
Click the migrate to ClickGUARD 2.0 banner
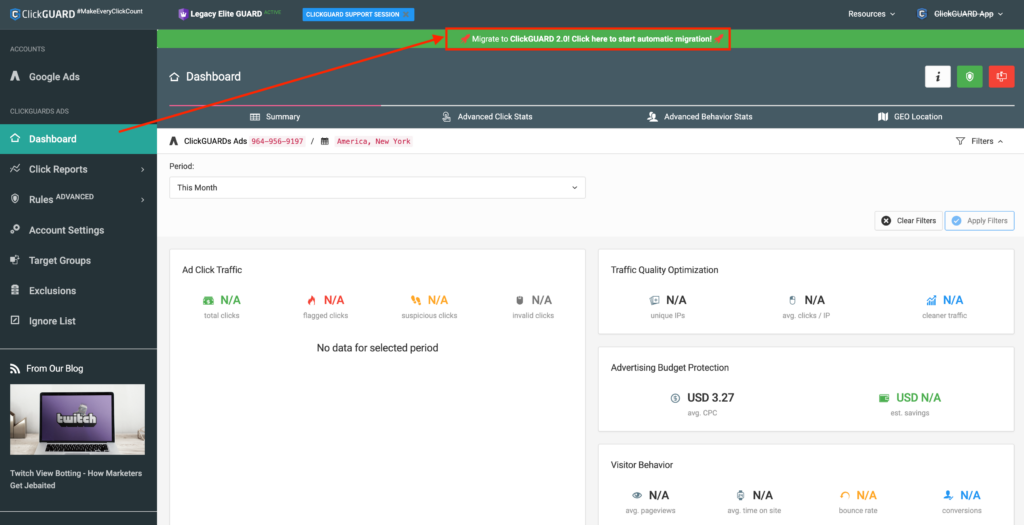point(587,39)
